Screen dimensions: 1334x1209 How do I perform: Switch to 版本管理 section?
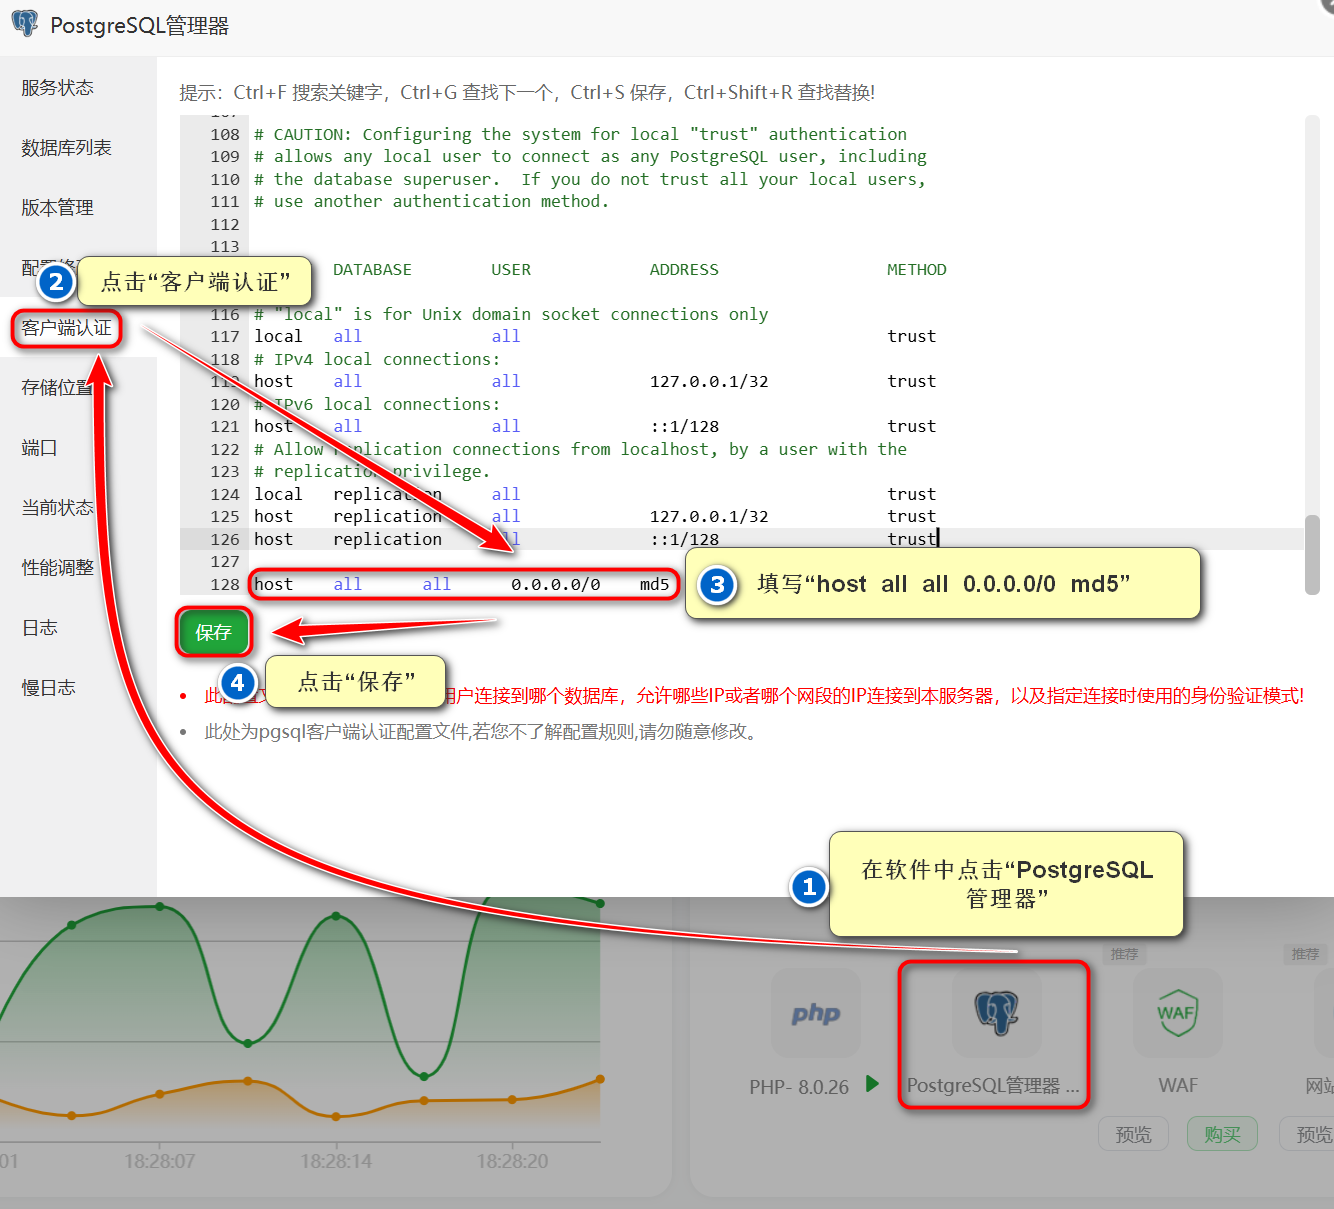point(58,208)
